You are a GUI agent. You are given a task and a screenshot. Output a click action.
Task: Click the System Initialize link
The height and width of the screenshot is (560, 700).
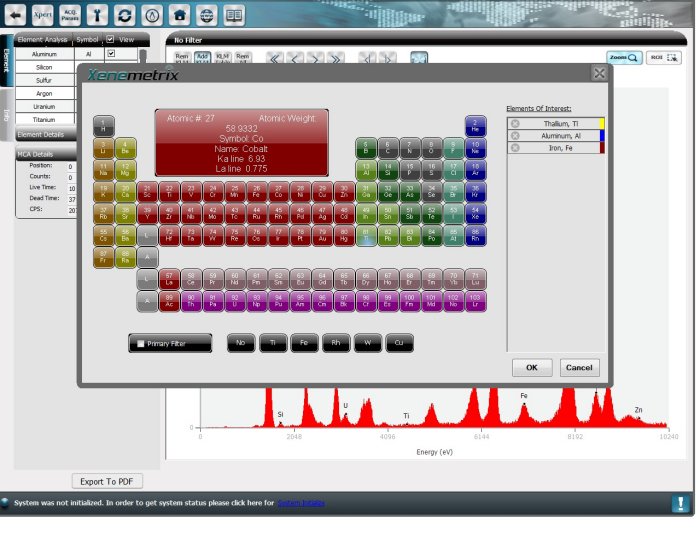click(x=301, y=503)
